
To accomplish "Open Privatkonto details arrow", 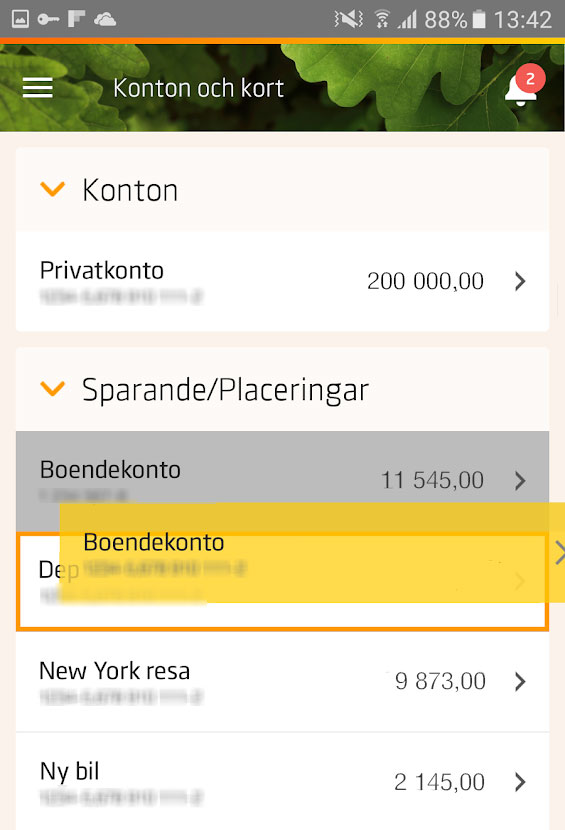I will pyautogui.click(x=520, y=281).
